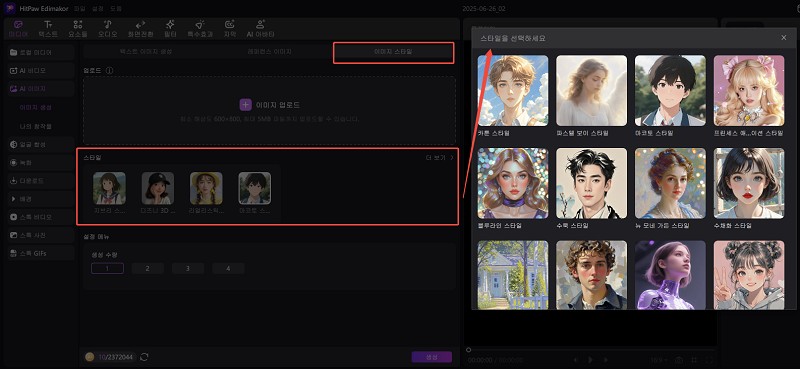Choose 뉴 모네 가든 스타일 in dialog
This screenshot has height=369, width=800.
coord(670,183)
